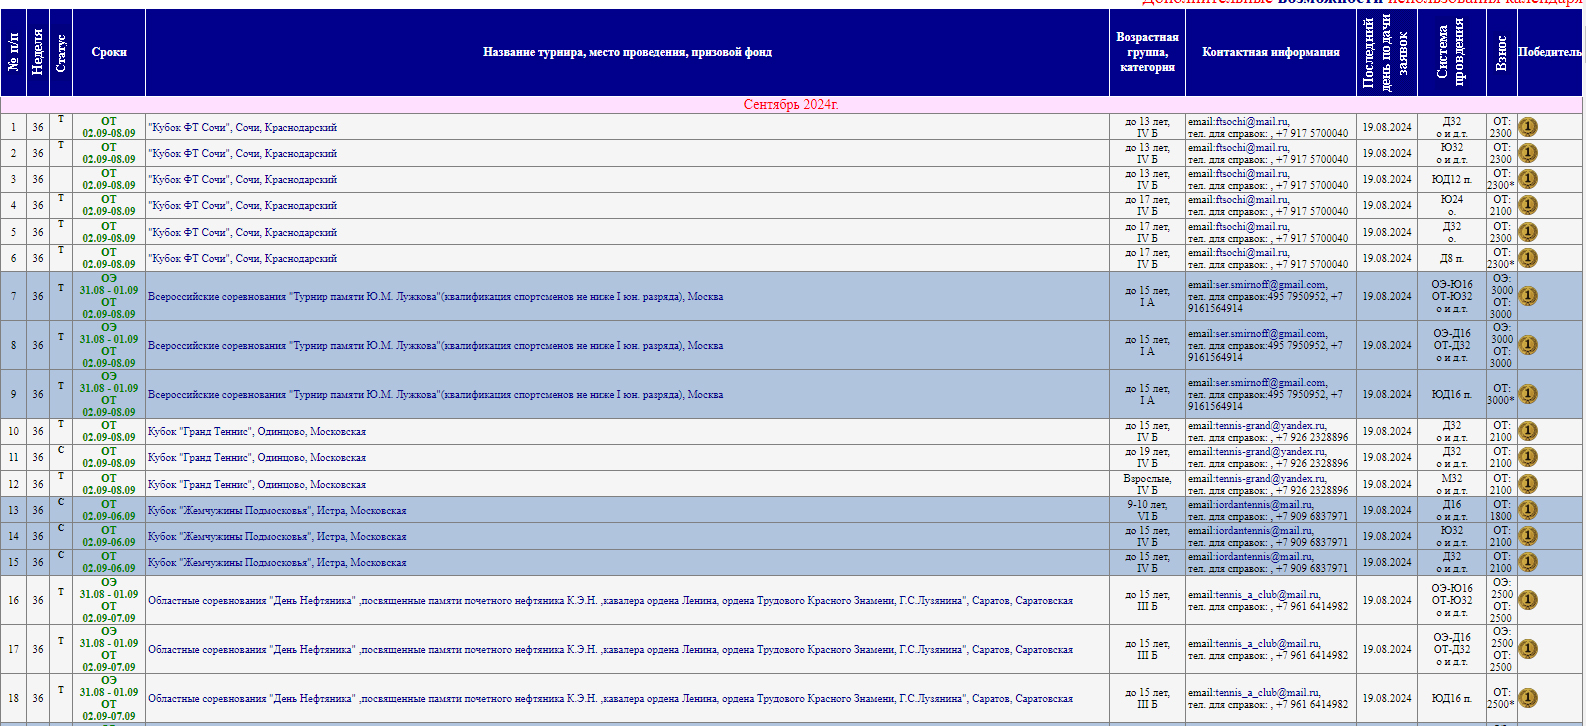This screenshot has width=1586, height=726.
Task: Select the dates cell in row 8
Action: 109,345
